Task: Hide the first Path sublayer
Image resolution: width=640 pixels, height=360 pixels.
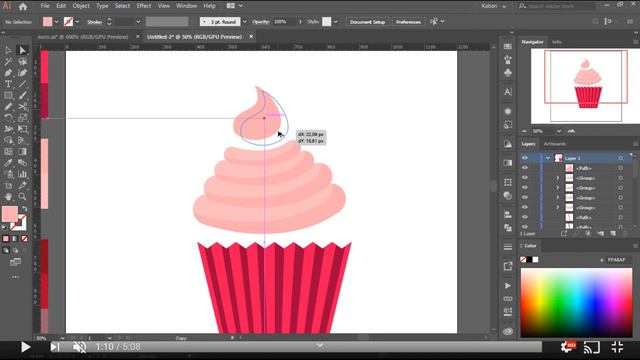Action: point(525,168)
